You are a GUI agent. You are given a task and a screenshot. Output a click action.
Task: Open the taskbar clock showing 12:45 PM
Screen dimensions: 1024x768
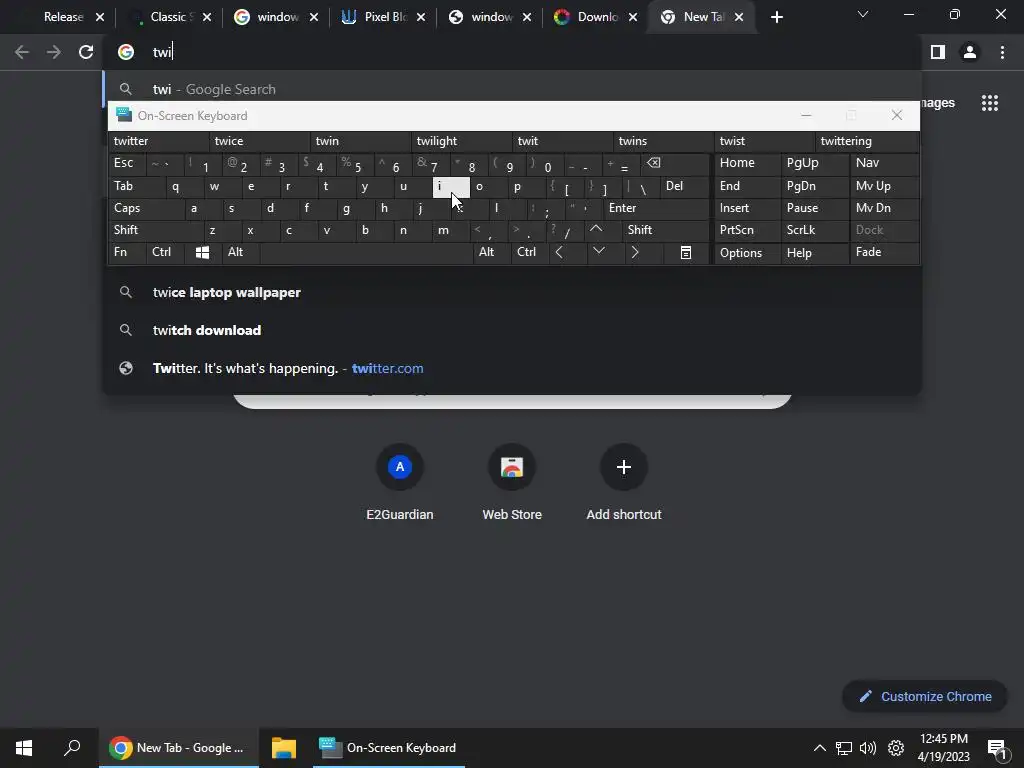coord(944,748)
